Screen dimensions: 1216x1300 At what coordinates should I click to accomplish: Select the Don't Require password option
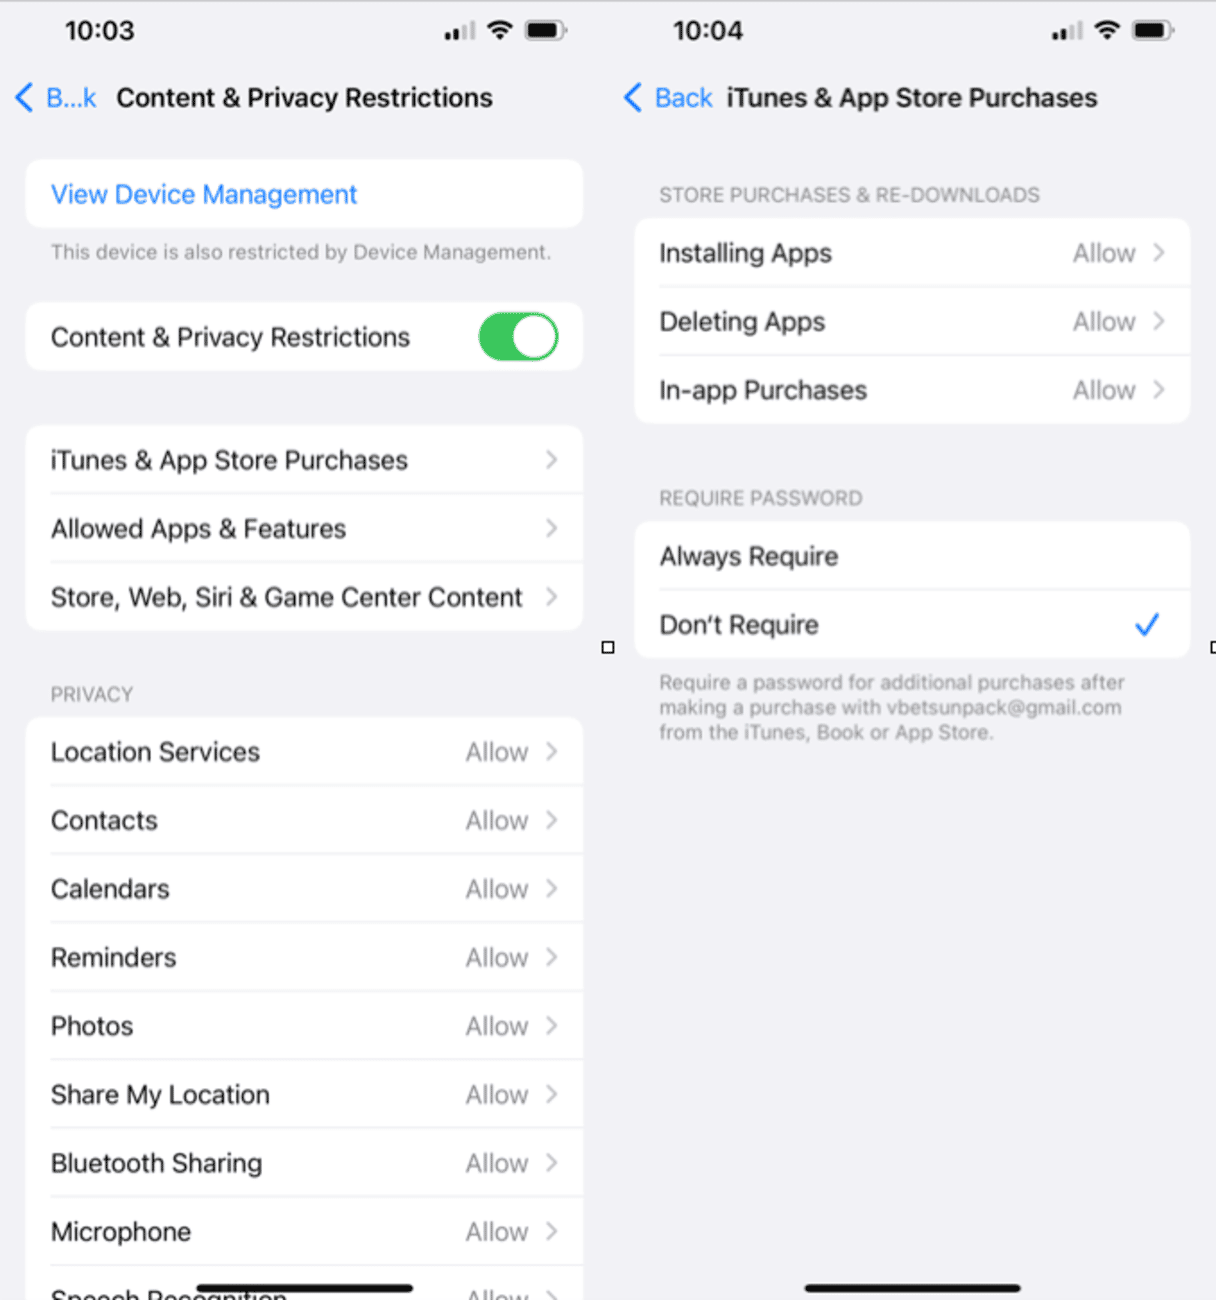pos(912,625)
